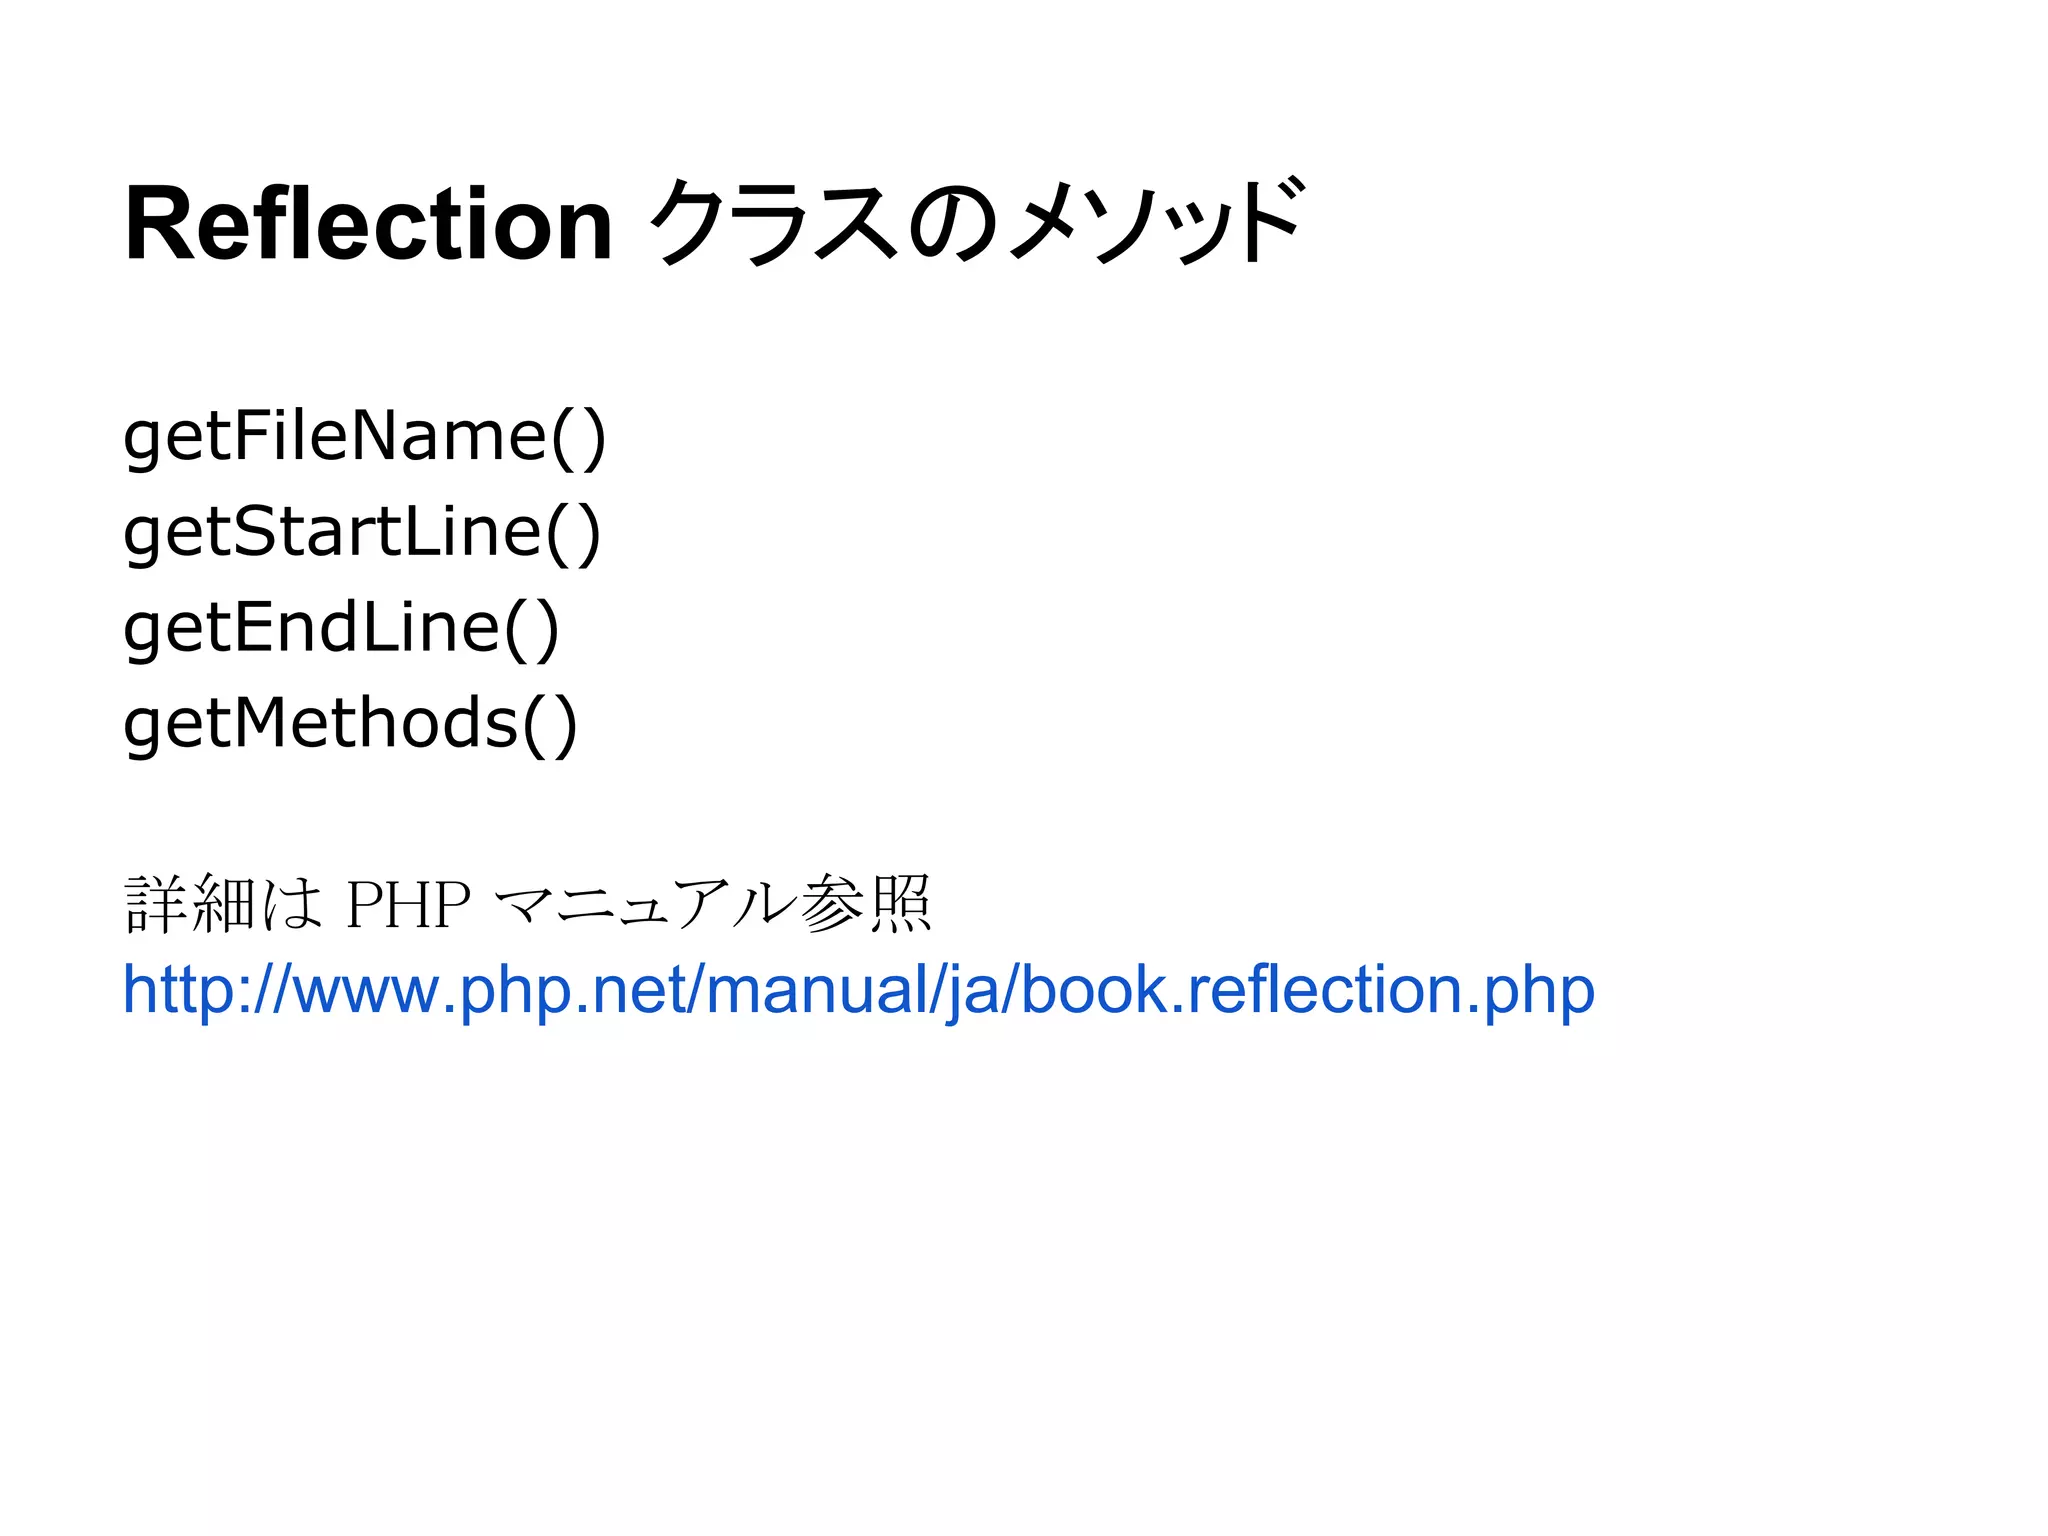Select the getMethods() line
Screen dimensions: 2048x1536
tap(350, 725)
